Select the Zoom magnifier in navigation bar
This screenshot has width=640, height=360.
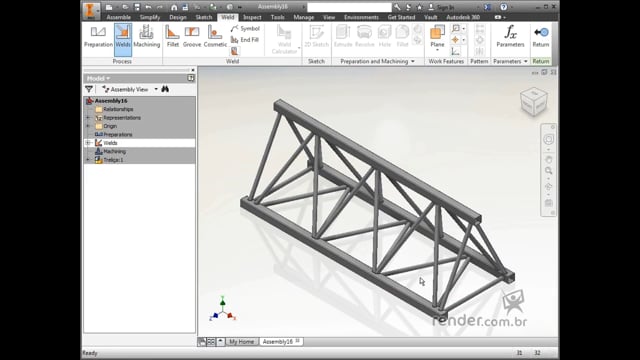click(549, 171)
